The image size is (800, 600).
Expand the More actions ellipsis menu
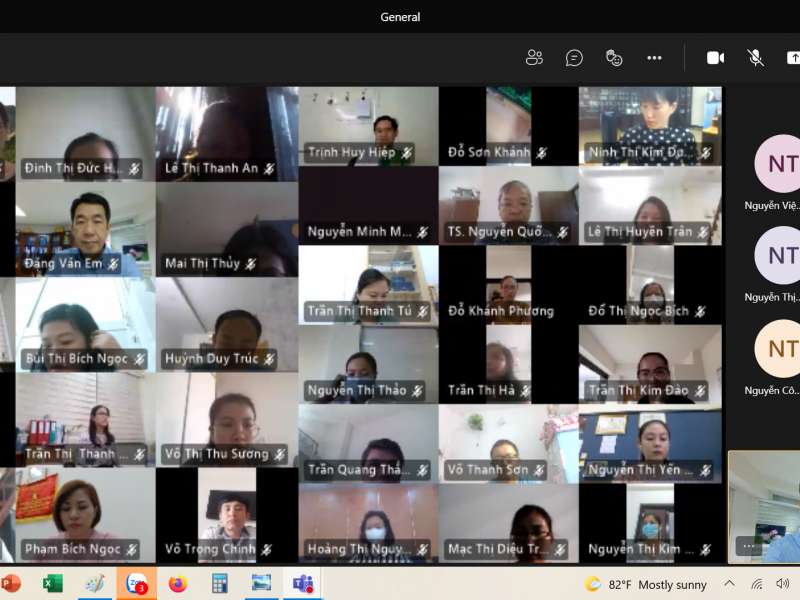pos(654,58)
